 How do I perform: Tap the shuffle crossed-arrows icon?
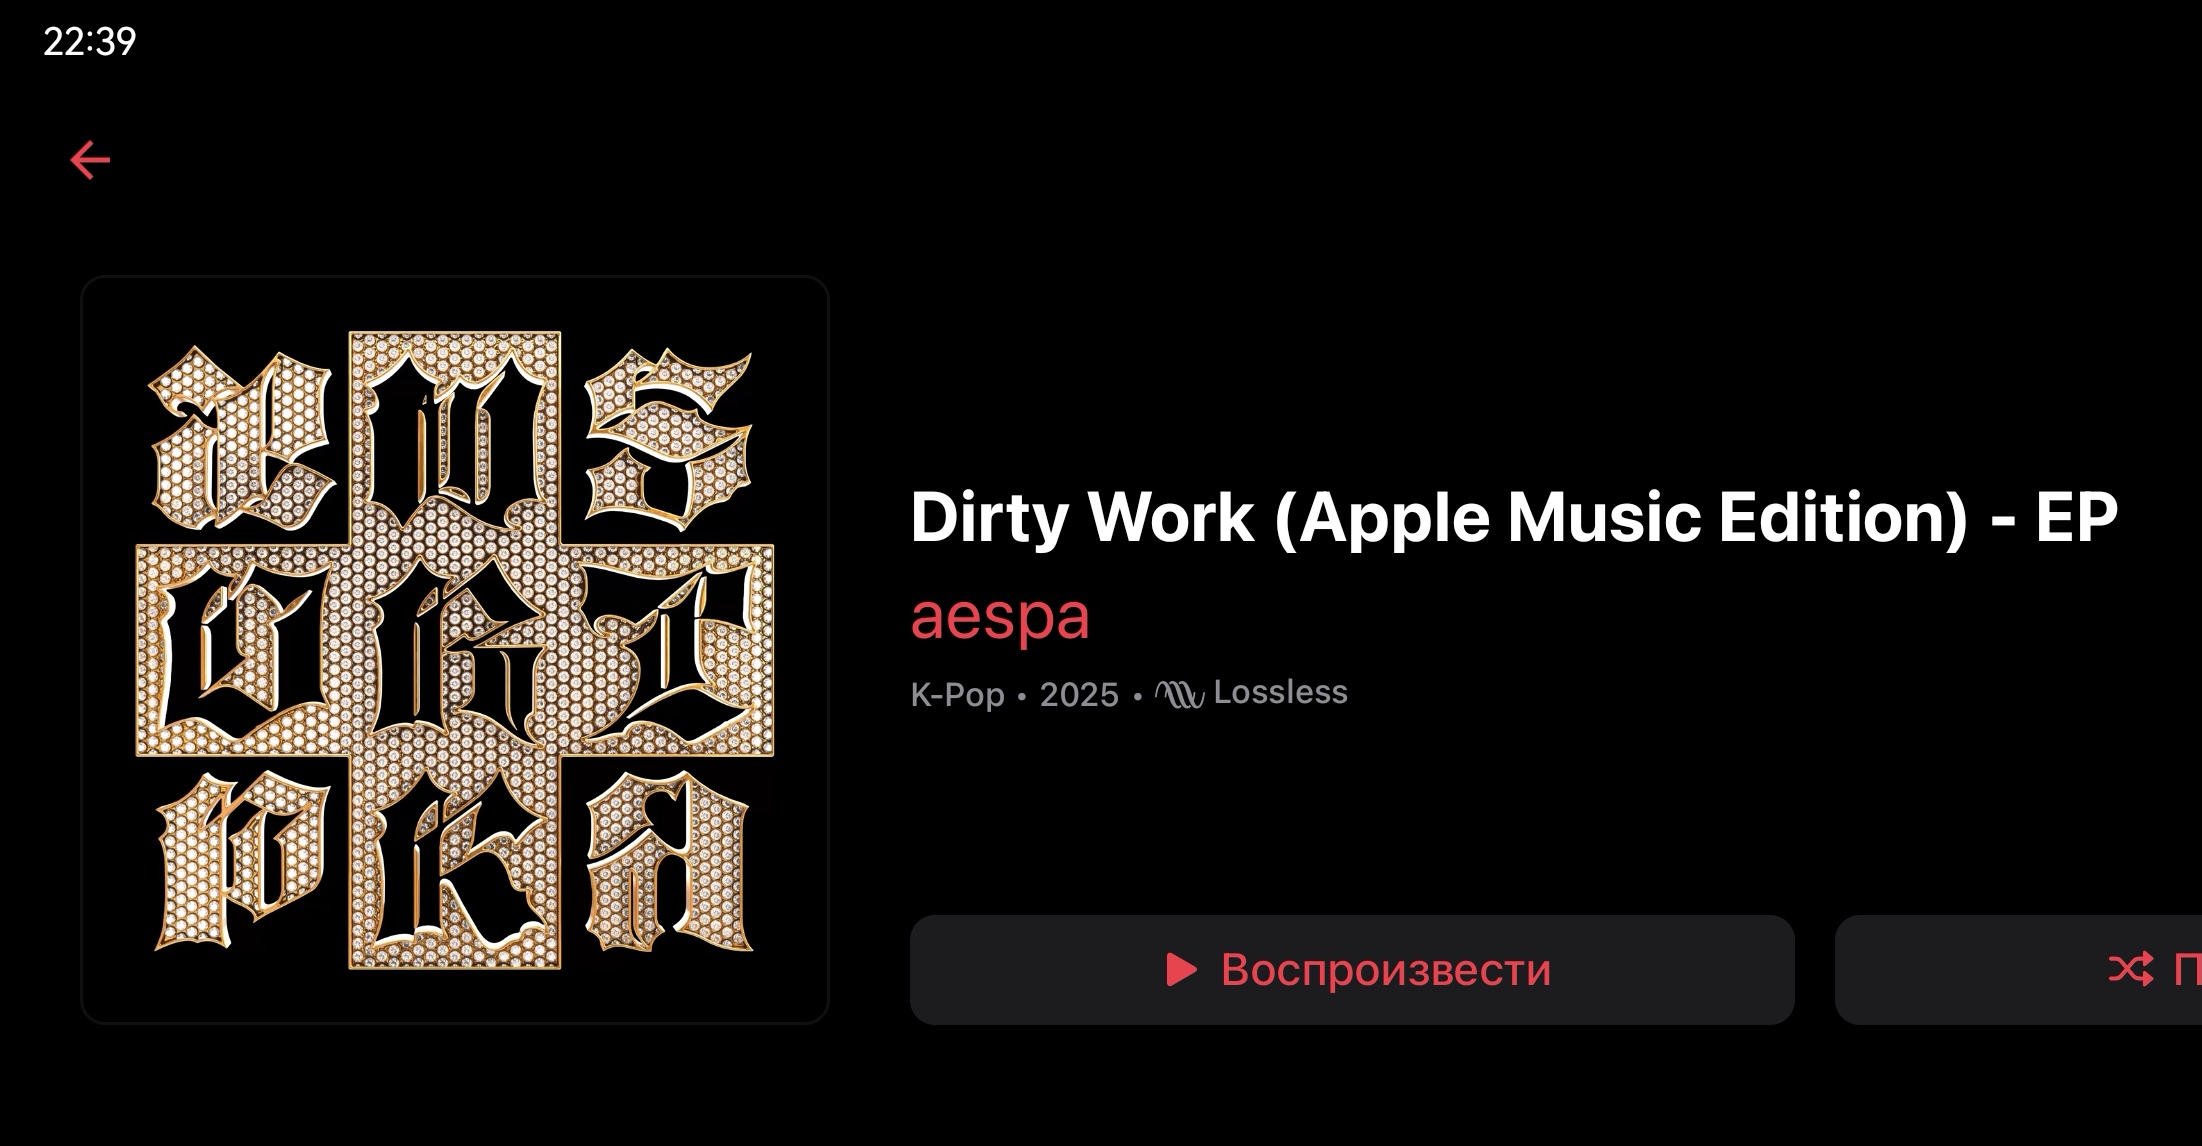tap(2131, 969)
